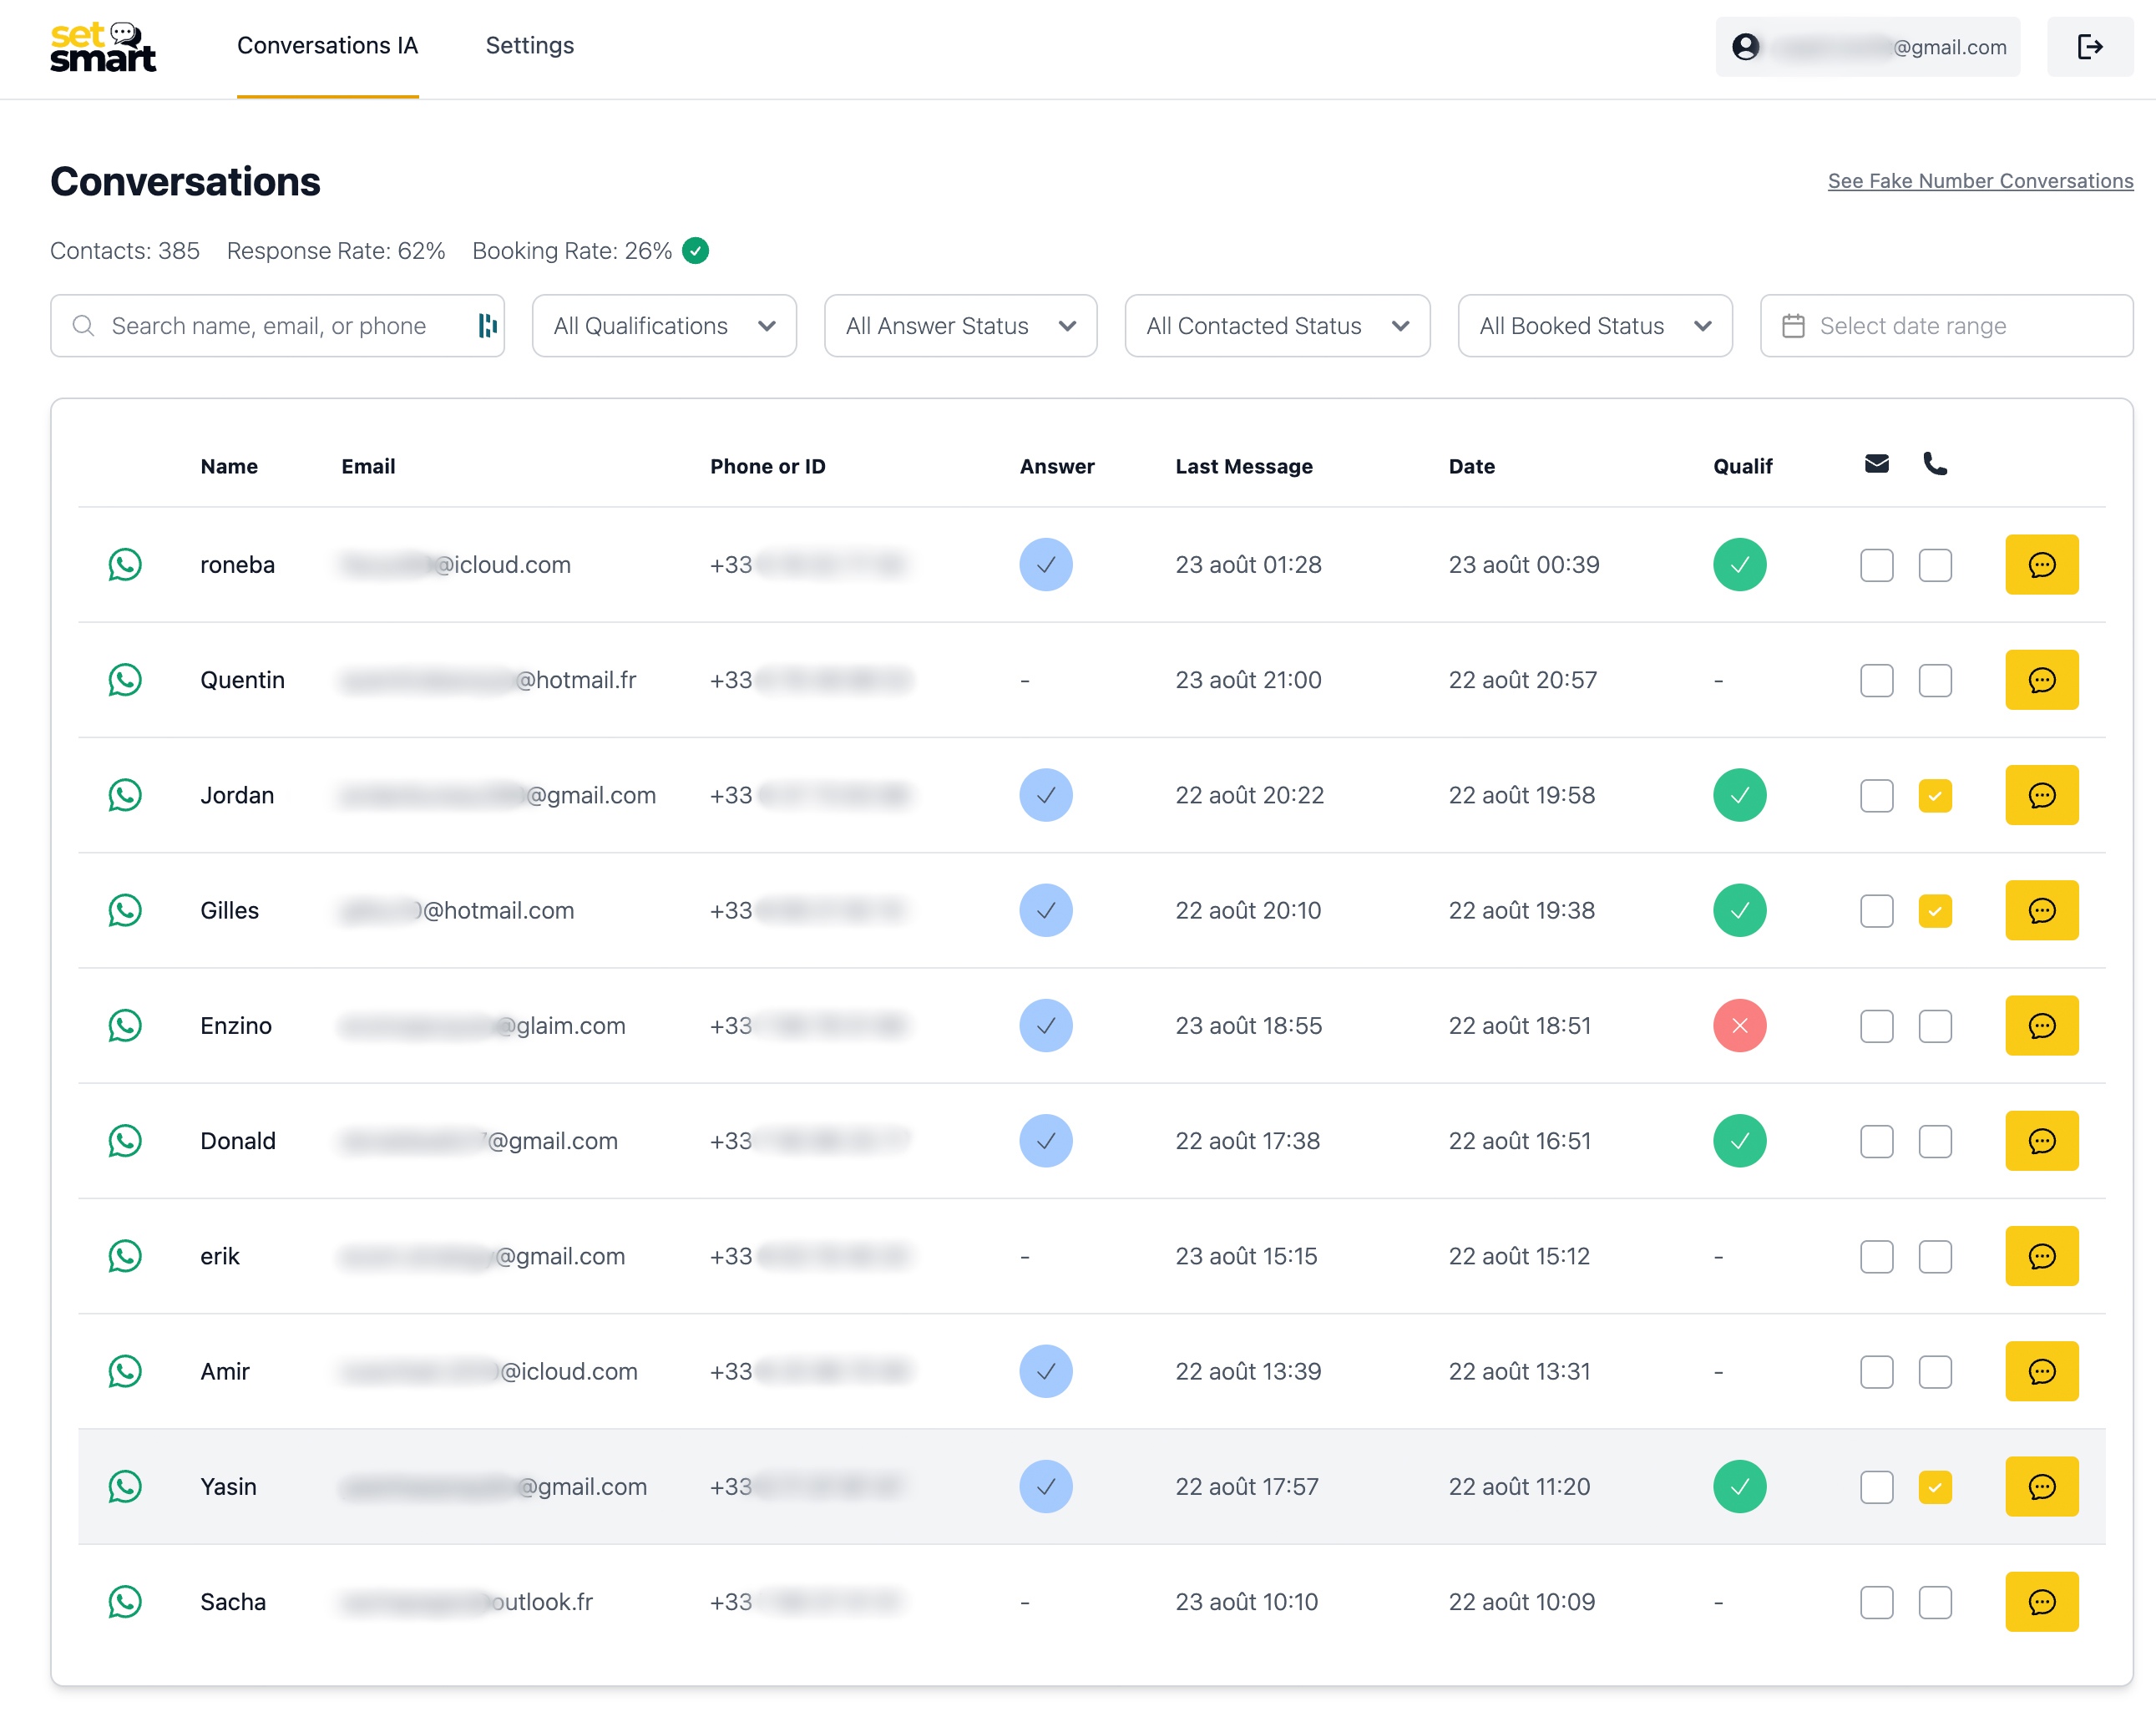This screenshot has height=1712, width=2156.
Task: Open chat for erik's conversation
Action: 2041,1256
